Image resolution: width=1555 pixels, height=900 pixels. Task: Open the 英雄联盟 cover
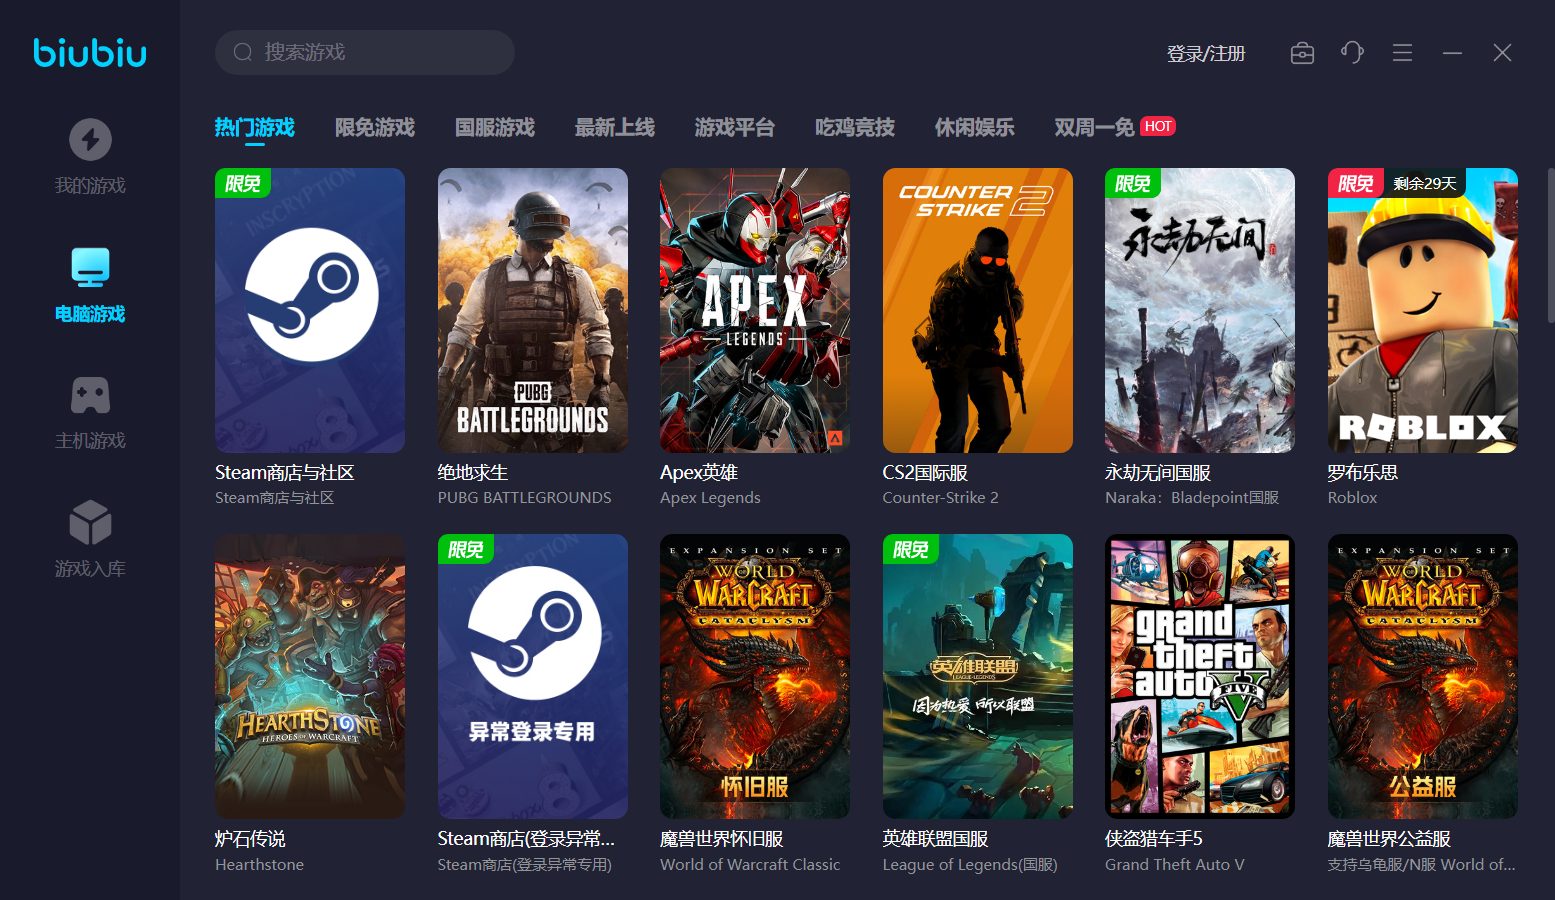978,676
